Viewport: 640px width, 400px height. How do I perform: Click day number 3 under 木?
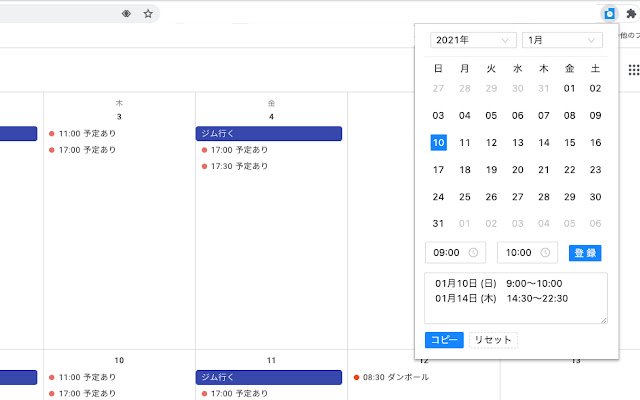(119, 117)
